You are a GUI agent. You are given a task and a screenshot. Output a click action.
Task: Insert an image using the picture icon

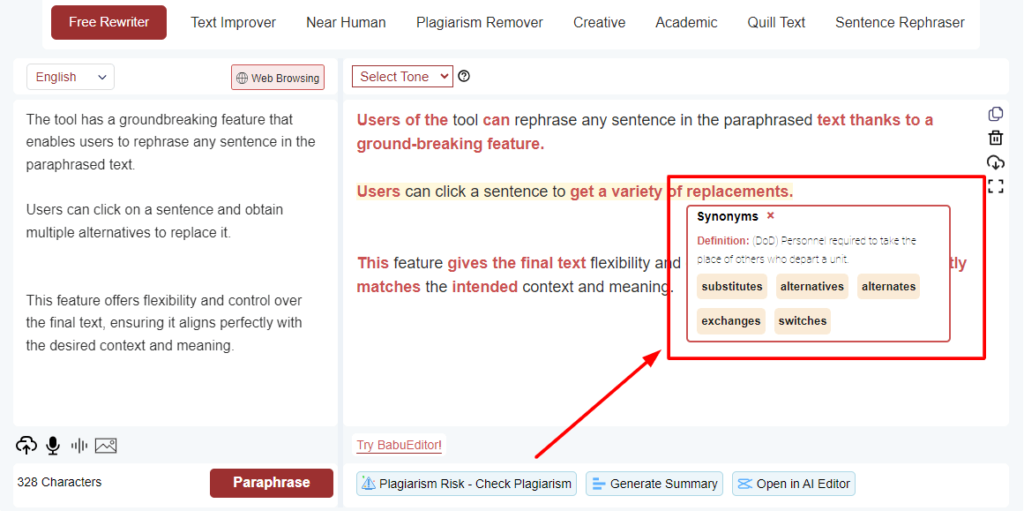pos(106,446)
